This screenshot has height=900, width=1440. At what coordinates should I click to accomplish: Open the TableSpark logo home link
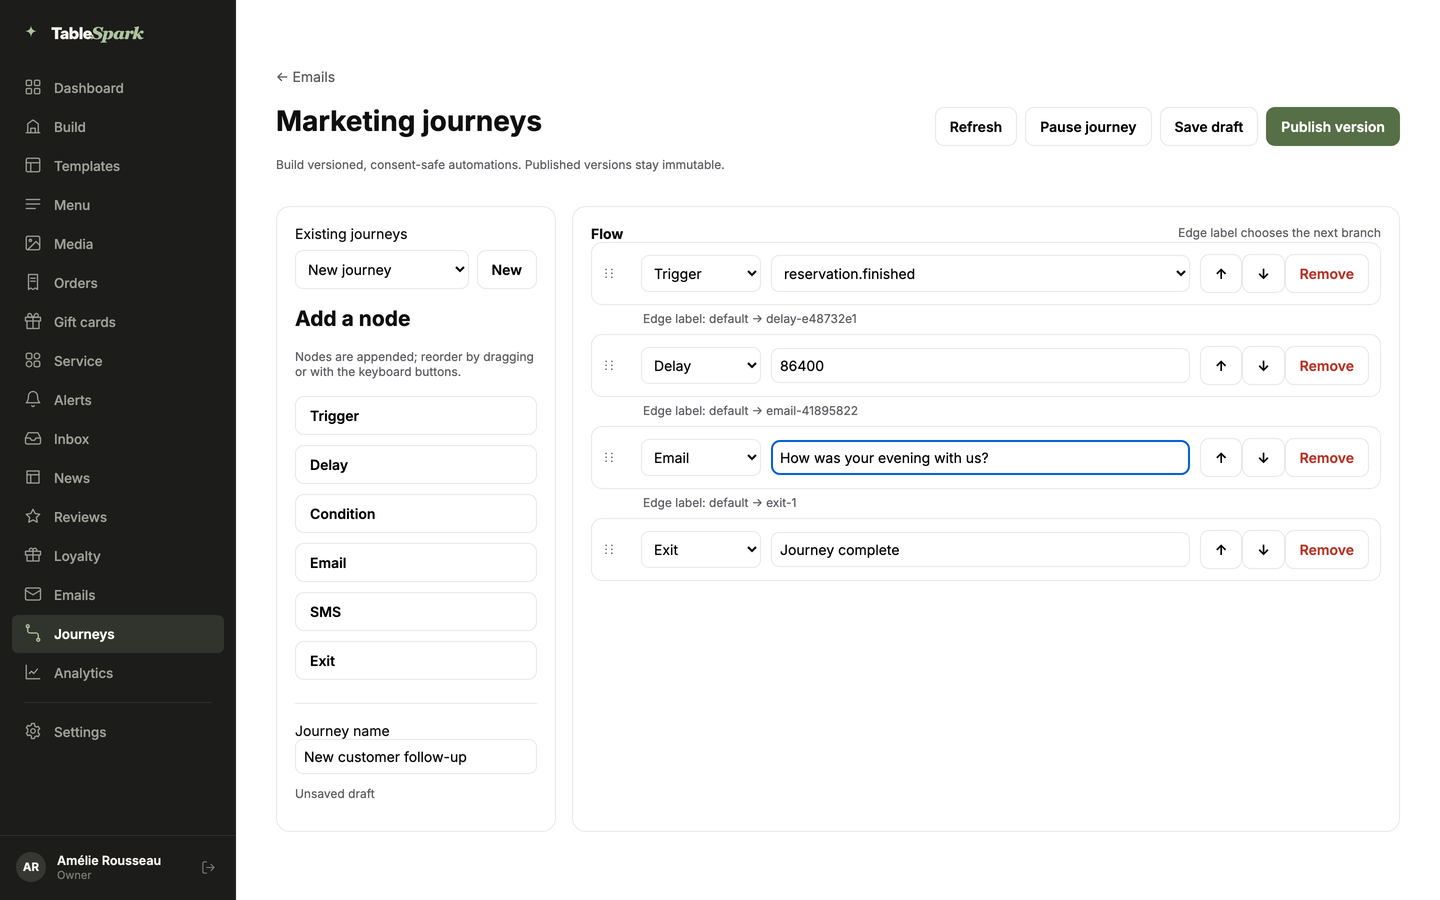85,33
